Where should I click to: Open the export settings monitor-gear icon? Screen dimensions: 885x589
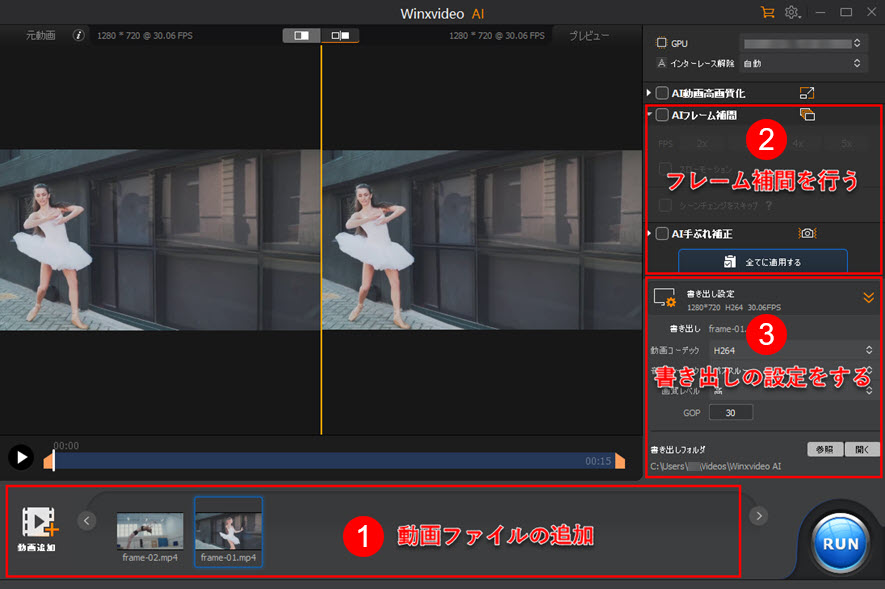click(664, 297)
